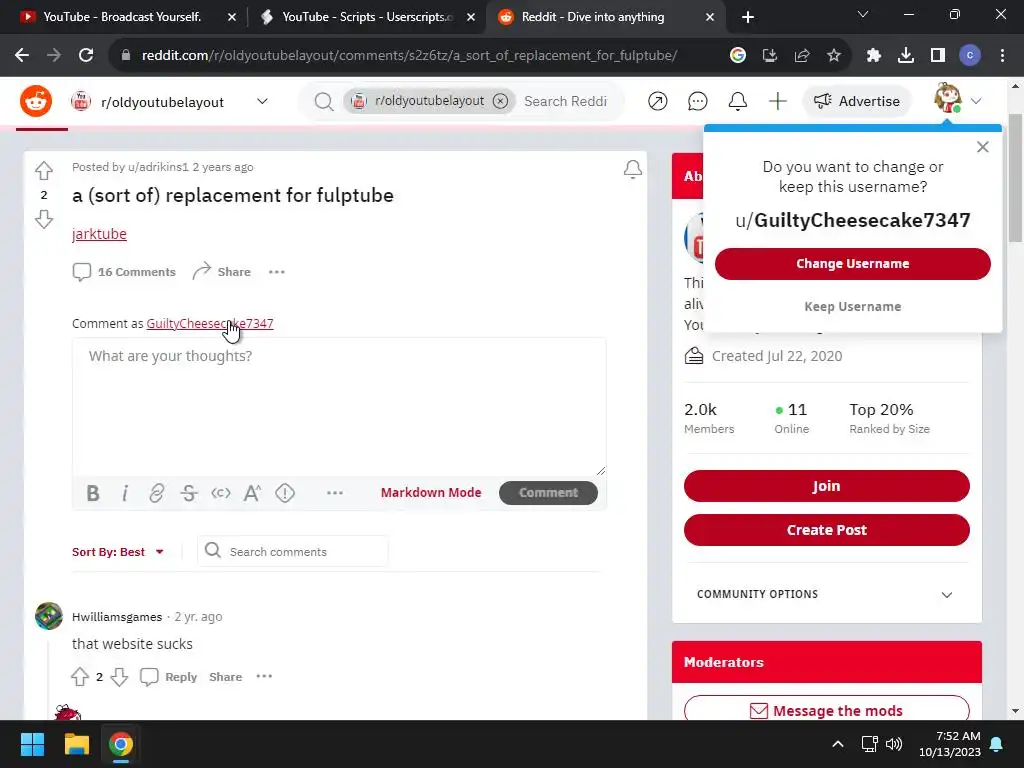Viewport: 1024px width, 768px height.
Task: Insert a link in comment editor
Action: (157, 493)
